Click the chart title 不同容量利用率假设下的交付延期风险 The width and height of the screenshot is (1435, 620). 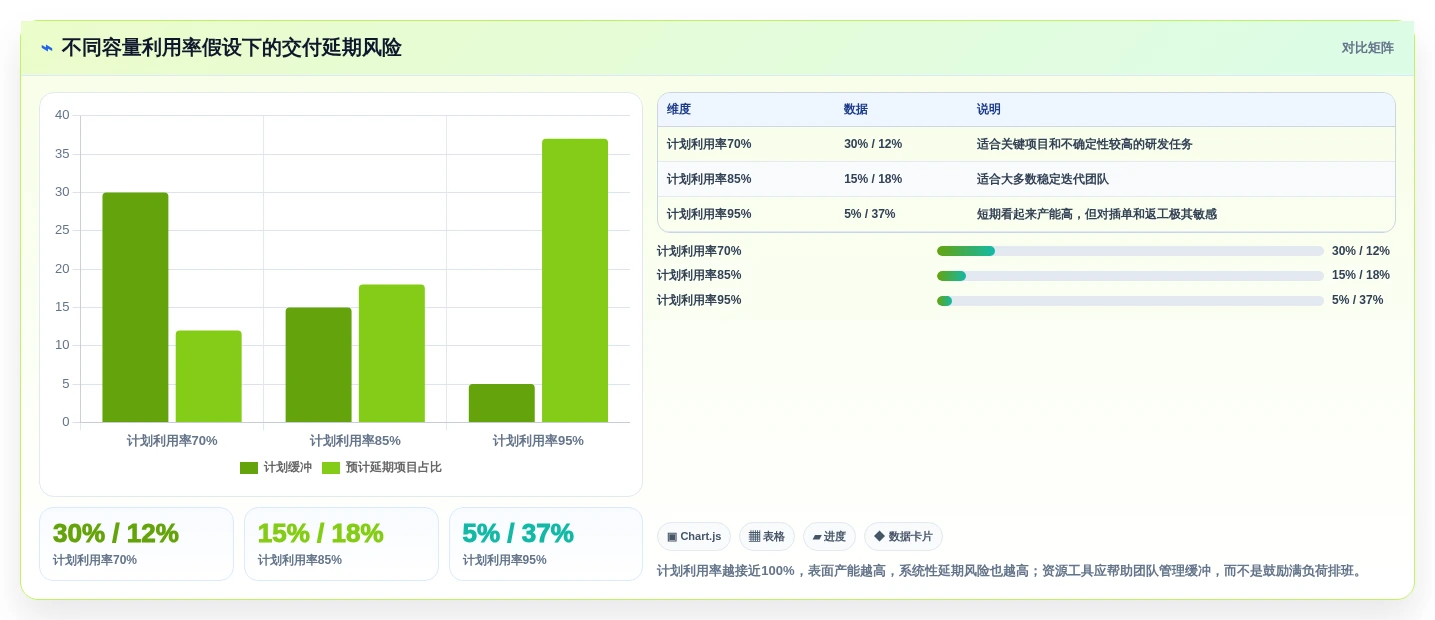231,48
